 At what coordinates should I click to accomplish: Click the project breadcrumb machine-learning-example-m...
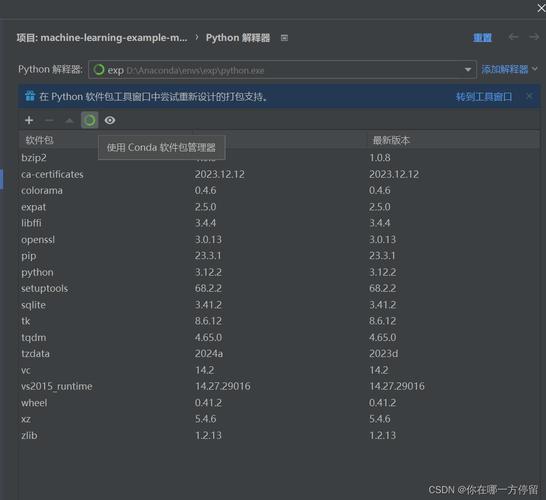coord(102,38)
